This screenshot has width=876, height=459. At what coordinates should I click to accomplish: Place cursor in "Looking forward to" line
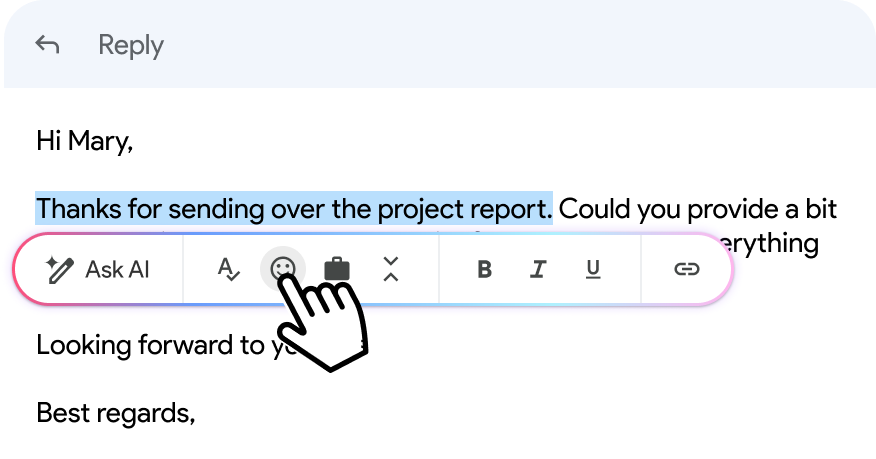pos(140,345)
